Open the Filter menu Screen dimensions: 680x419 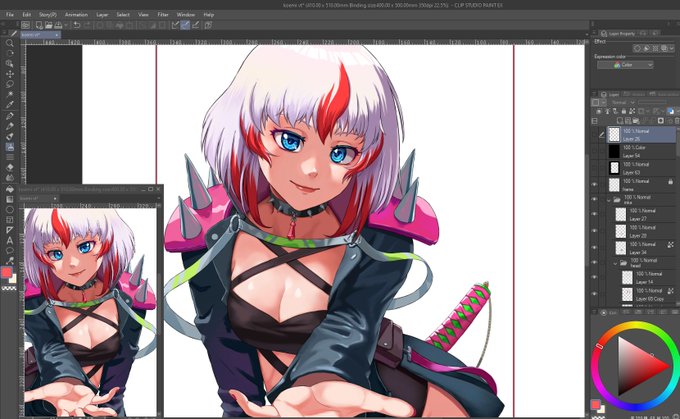point(163,14)
